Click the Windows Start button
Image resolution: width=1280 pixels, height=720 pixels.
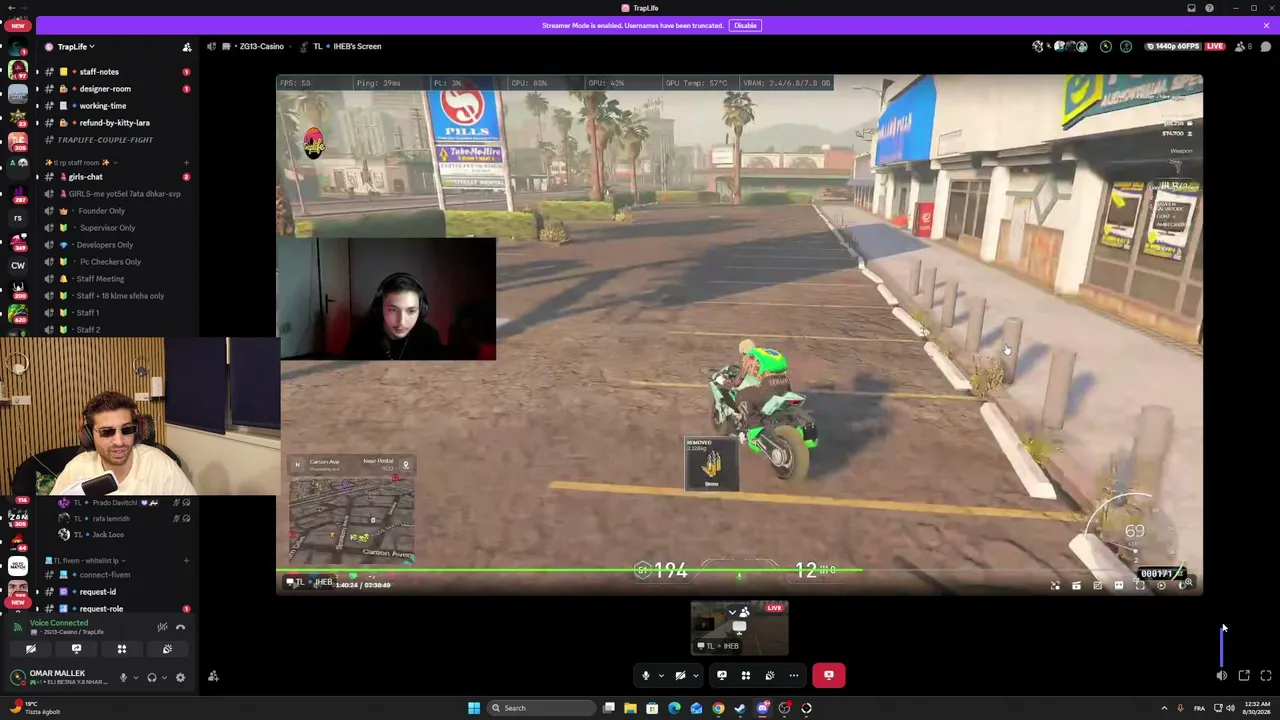[474, 708]
